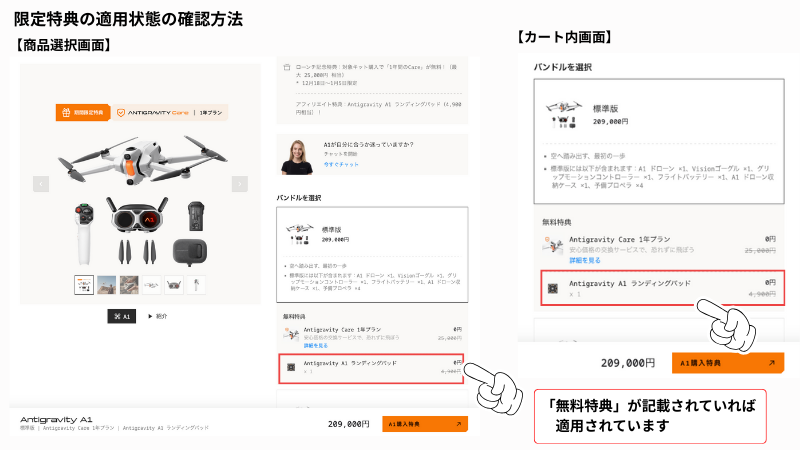Open the 紹介 video tab
Image resolution: width=800 pixels, height=450 pixels.
coord(158,316)
